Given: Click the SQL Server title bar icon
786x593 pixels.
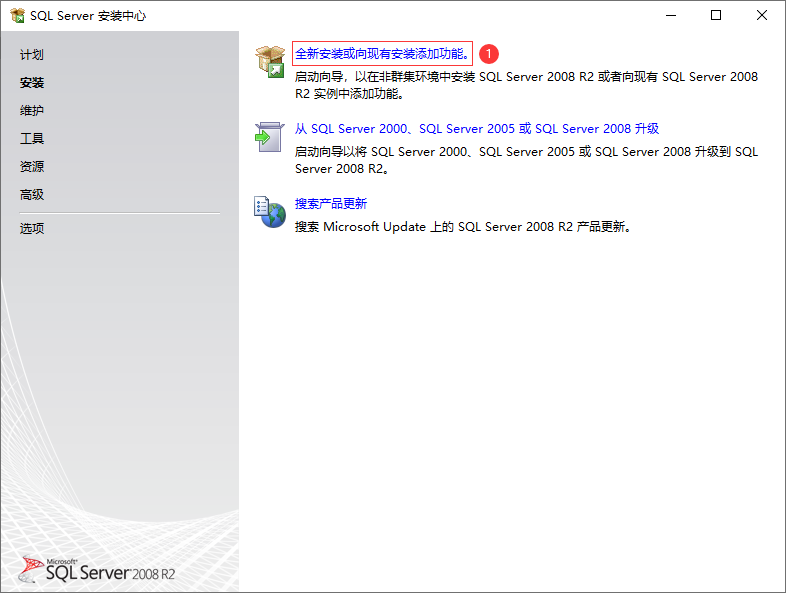Looking at the screenshot, I should 17,16.
